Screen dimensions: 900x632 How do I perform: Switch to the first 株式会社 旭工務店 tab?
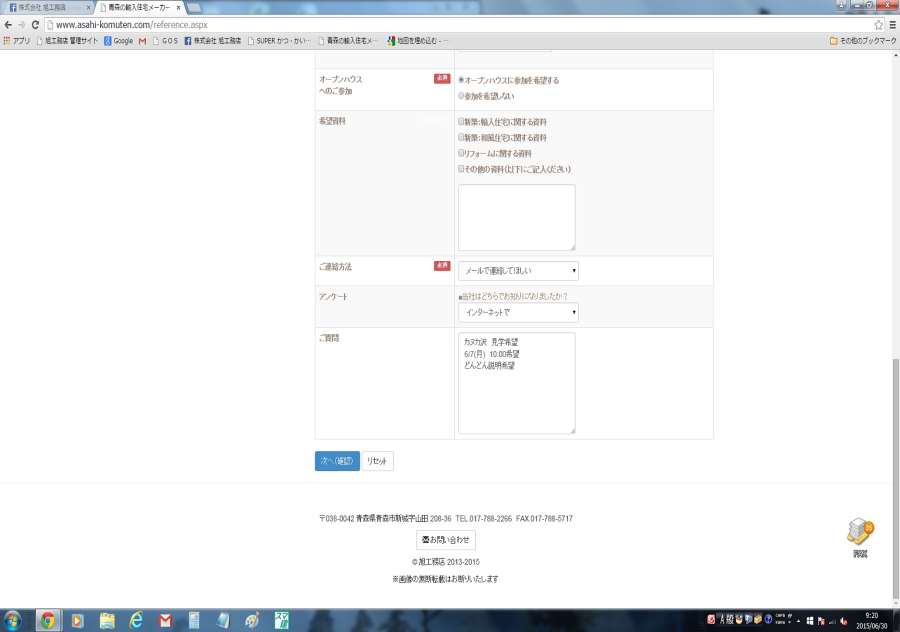(45, 7)
